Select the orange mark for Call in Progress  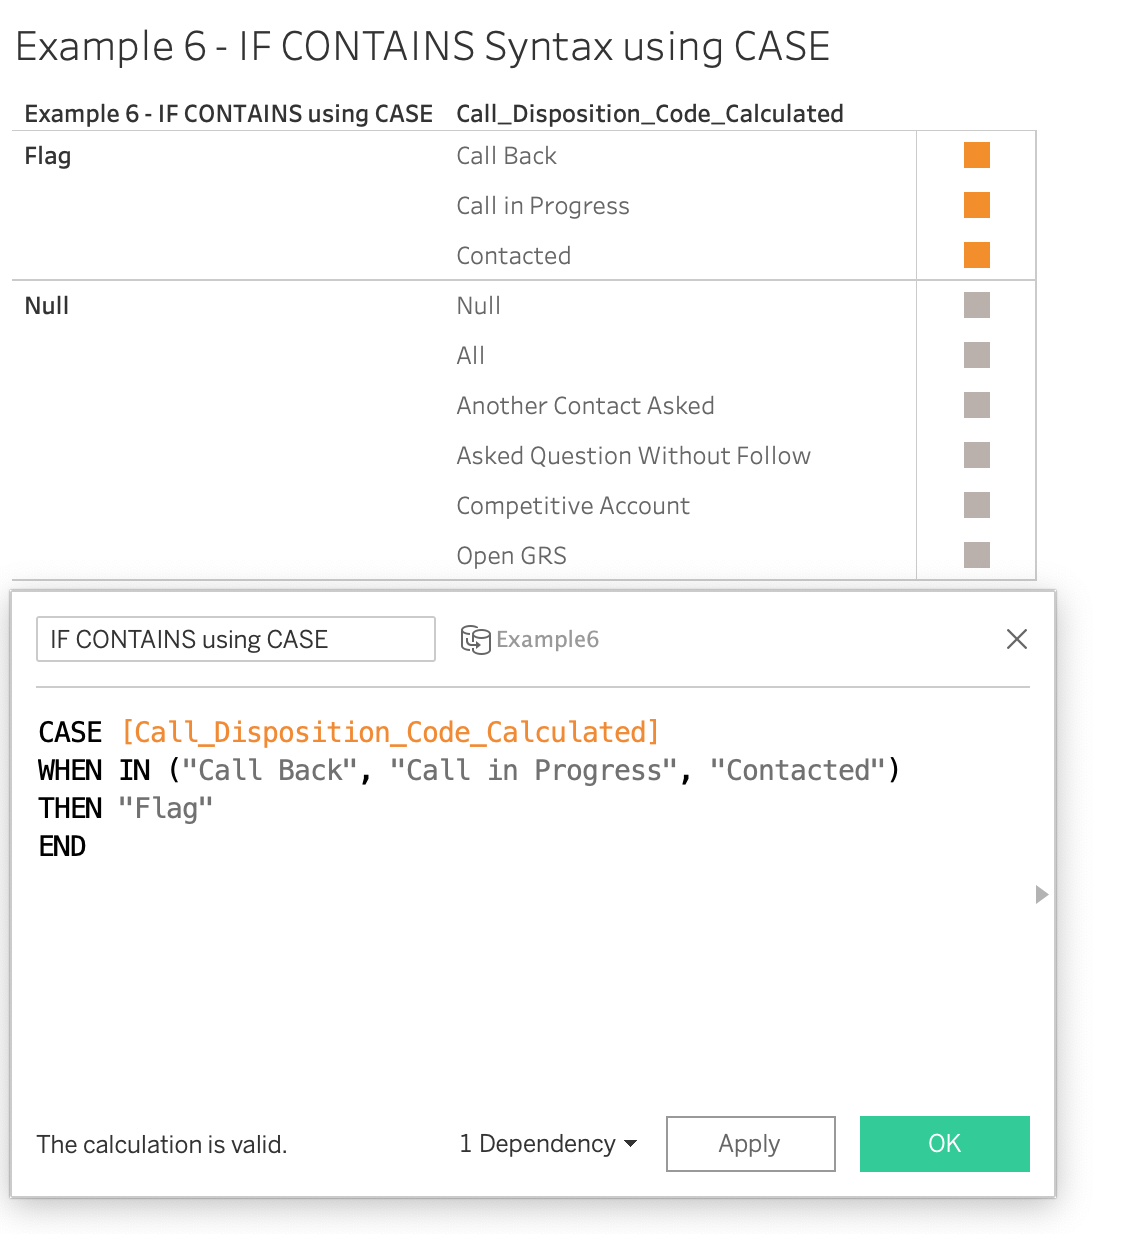[976, 205]
